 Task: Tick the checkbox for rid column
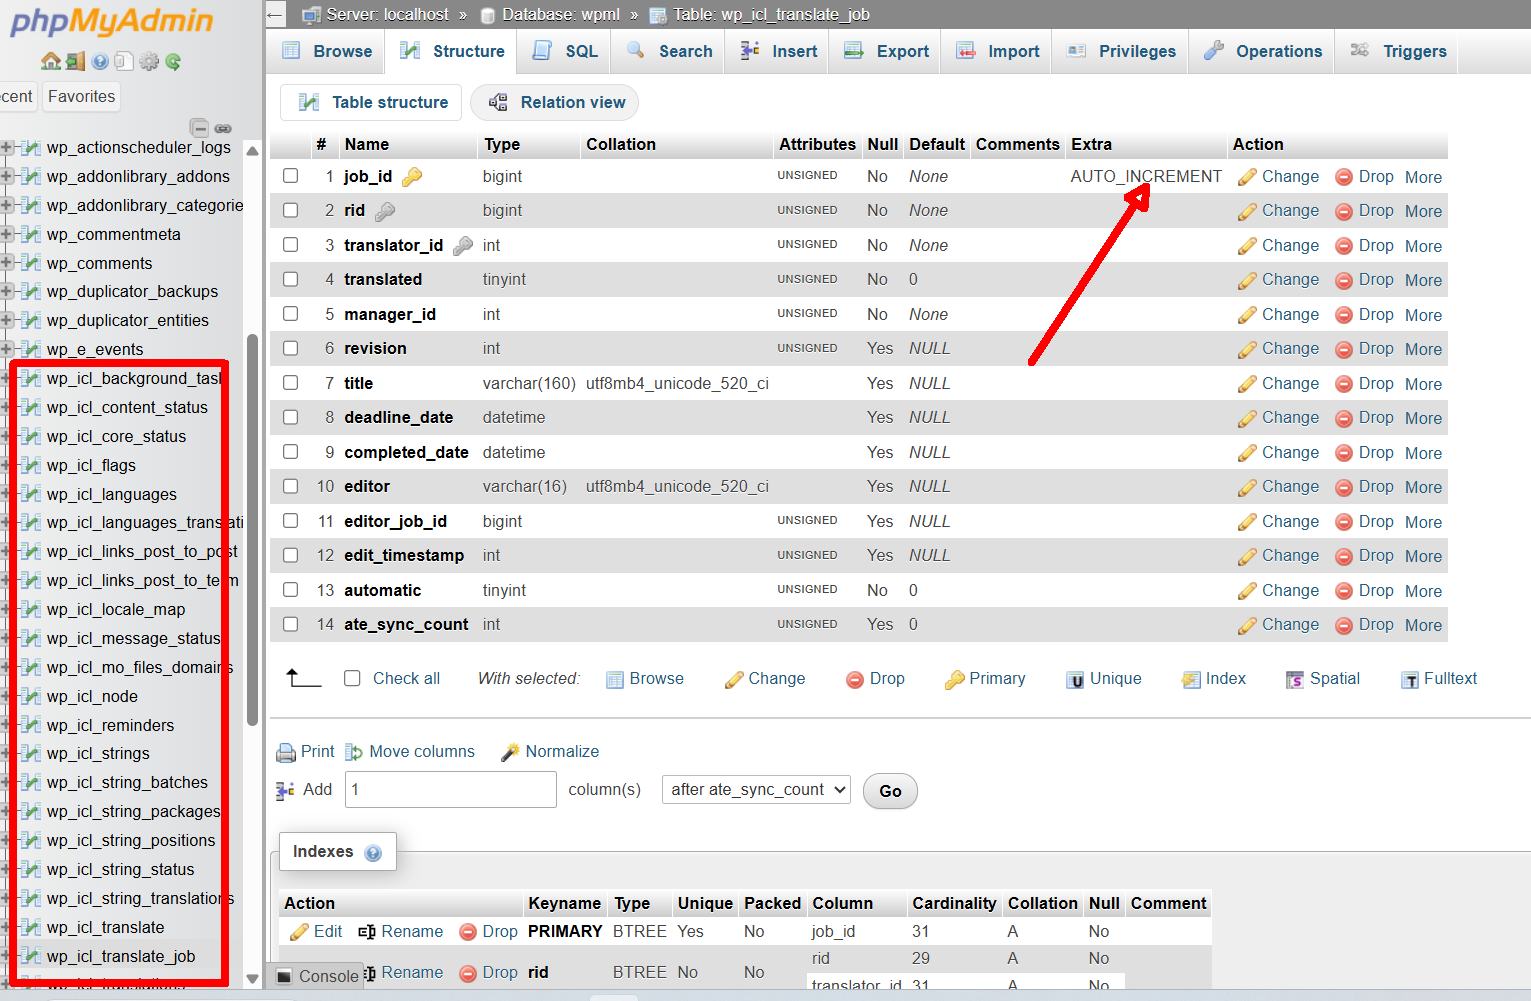pos(291,210)
